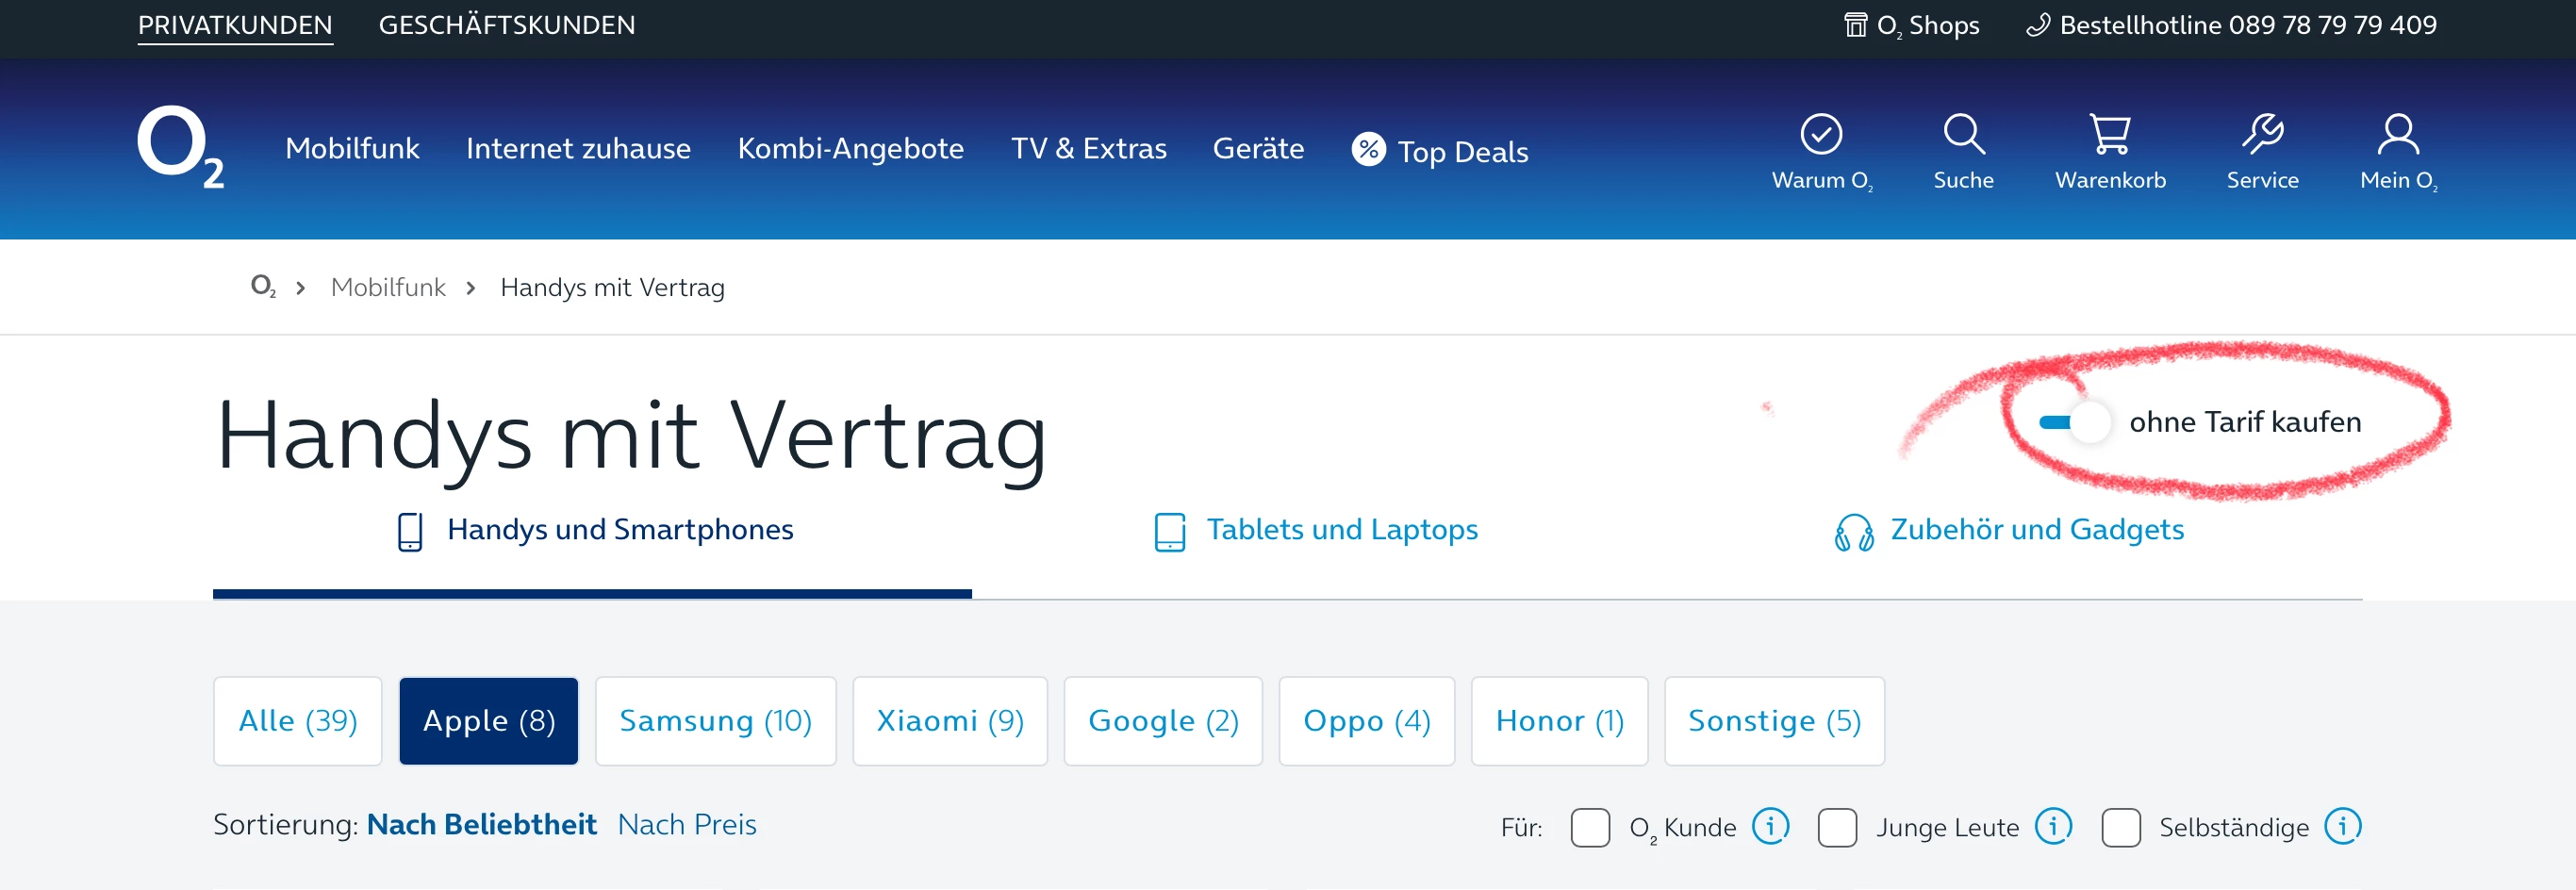Open Mobilfunk breadcrumb link
The height and width of the screenshot is (890, 2576).
(x=388, y=288)
